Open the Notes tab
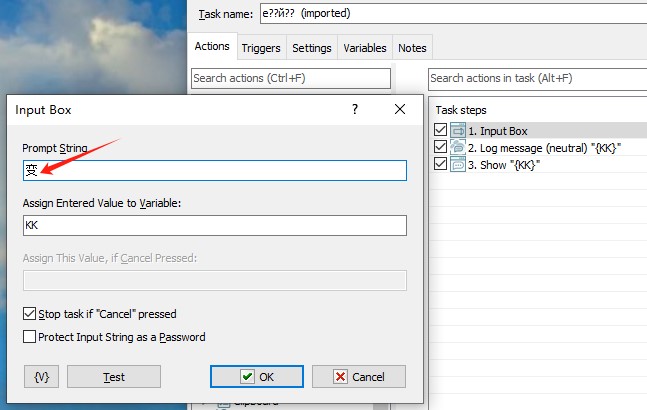The width and height of the screenshot is (647, 410). [412, 48]
